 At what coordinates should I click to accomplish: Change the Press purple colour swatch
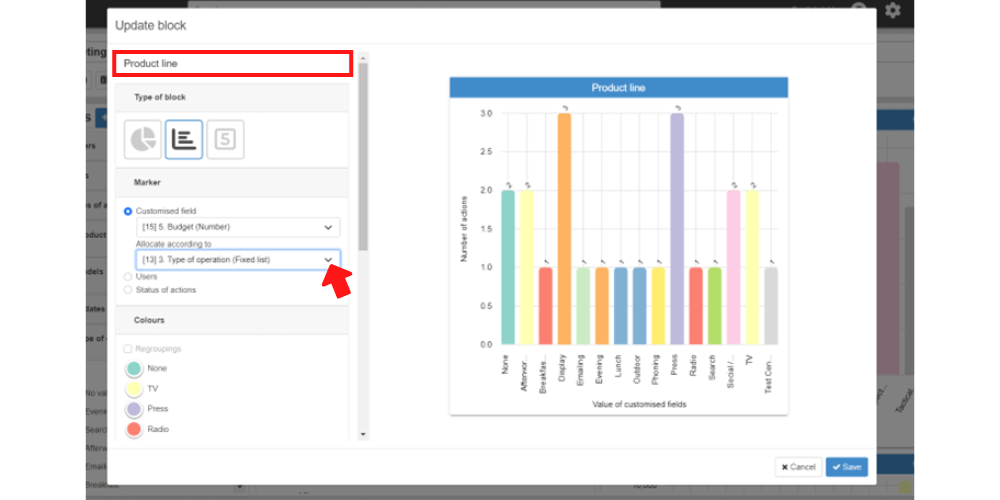coord(134,409)
